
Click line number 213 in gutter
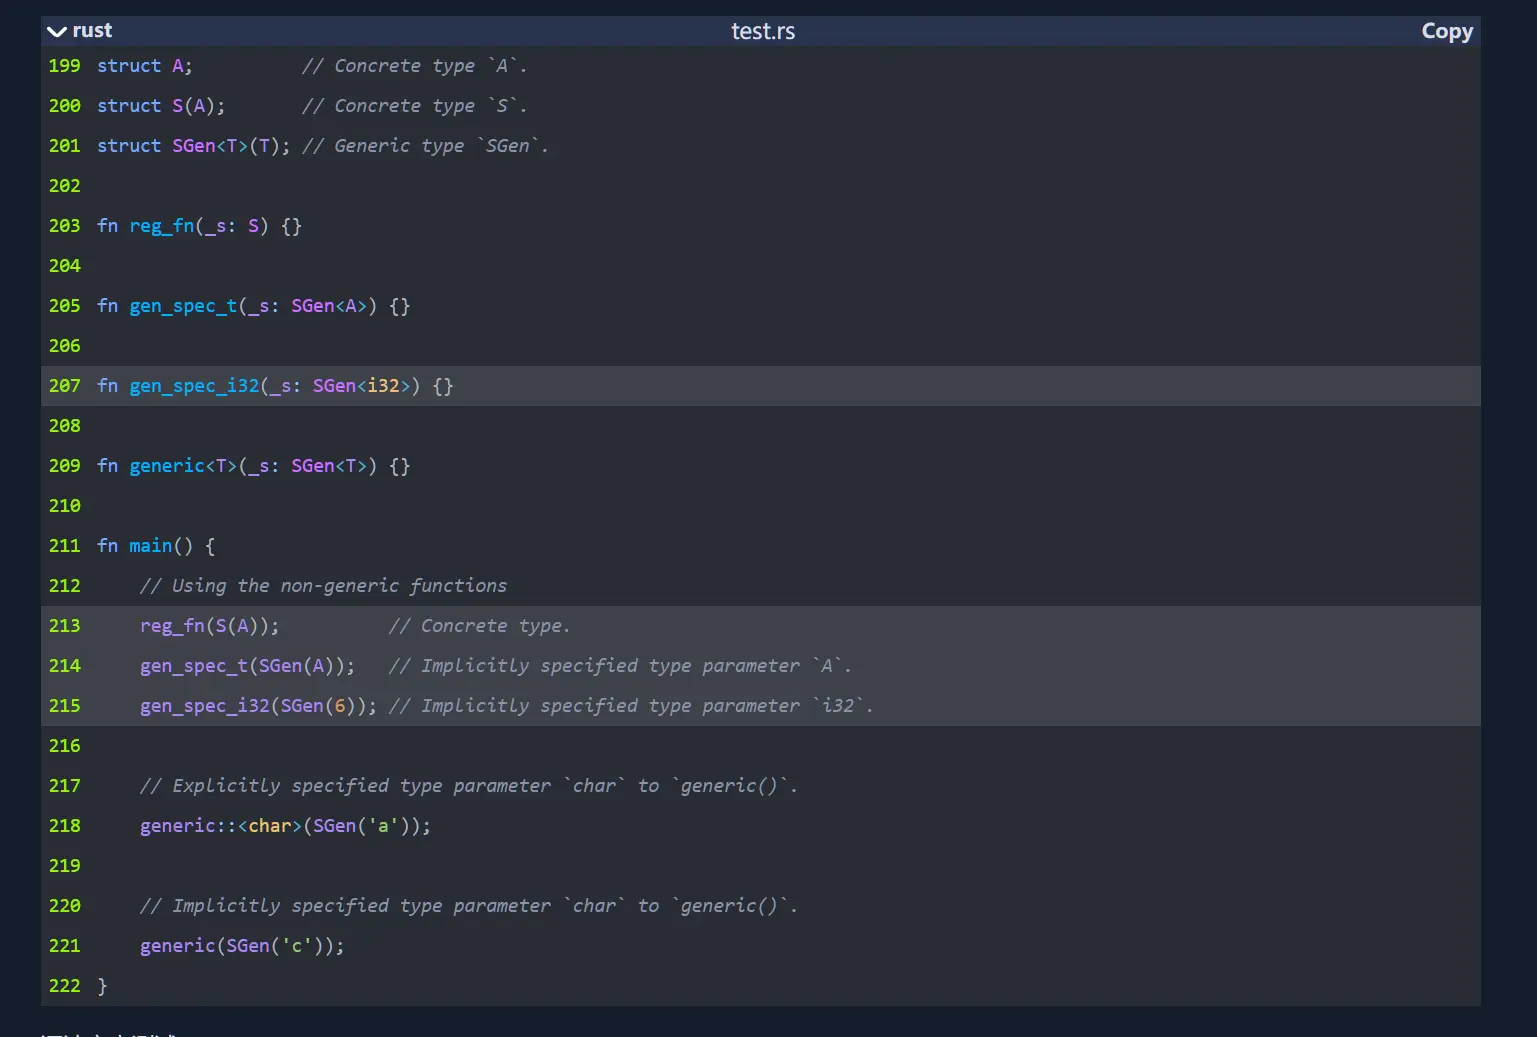click(64, 626)
